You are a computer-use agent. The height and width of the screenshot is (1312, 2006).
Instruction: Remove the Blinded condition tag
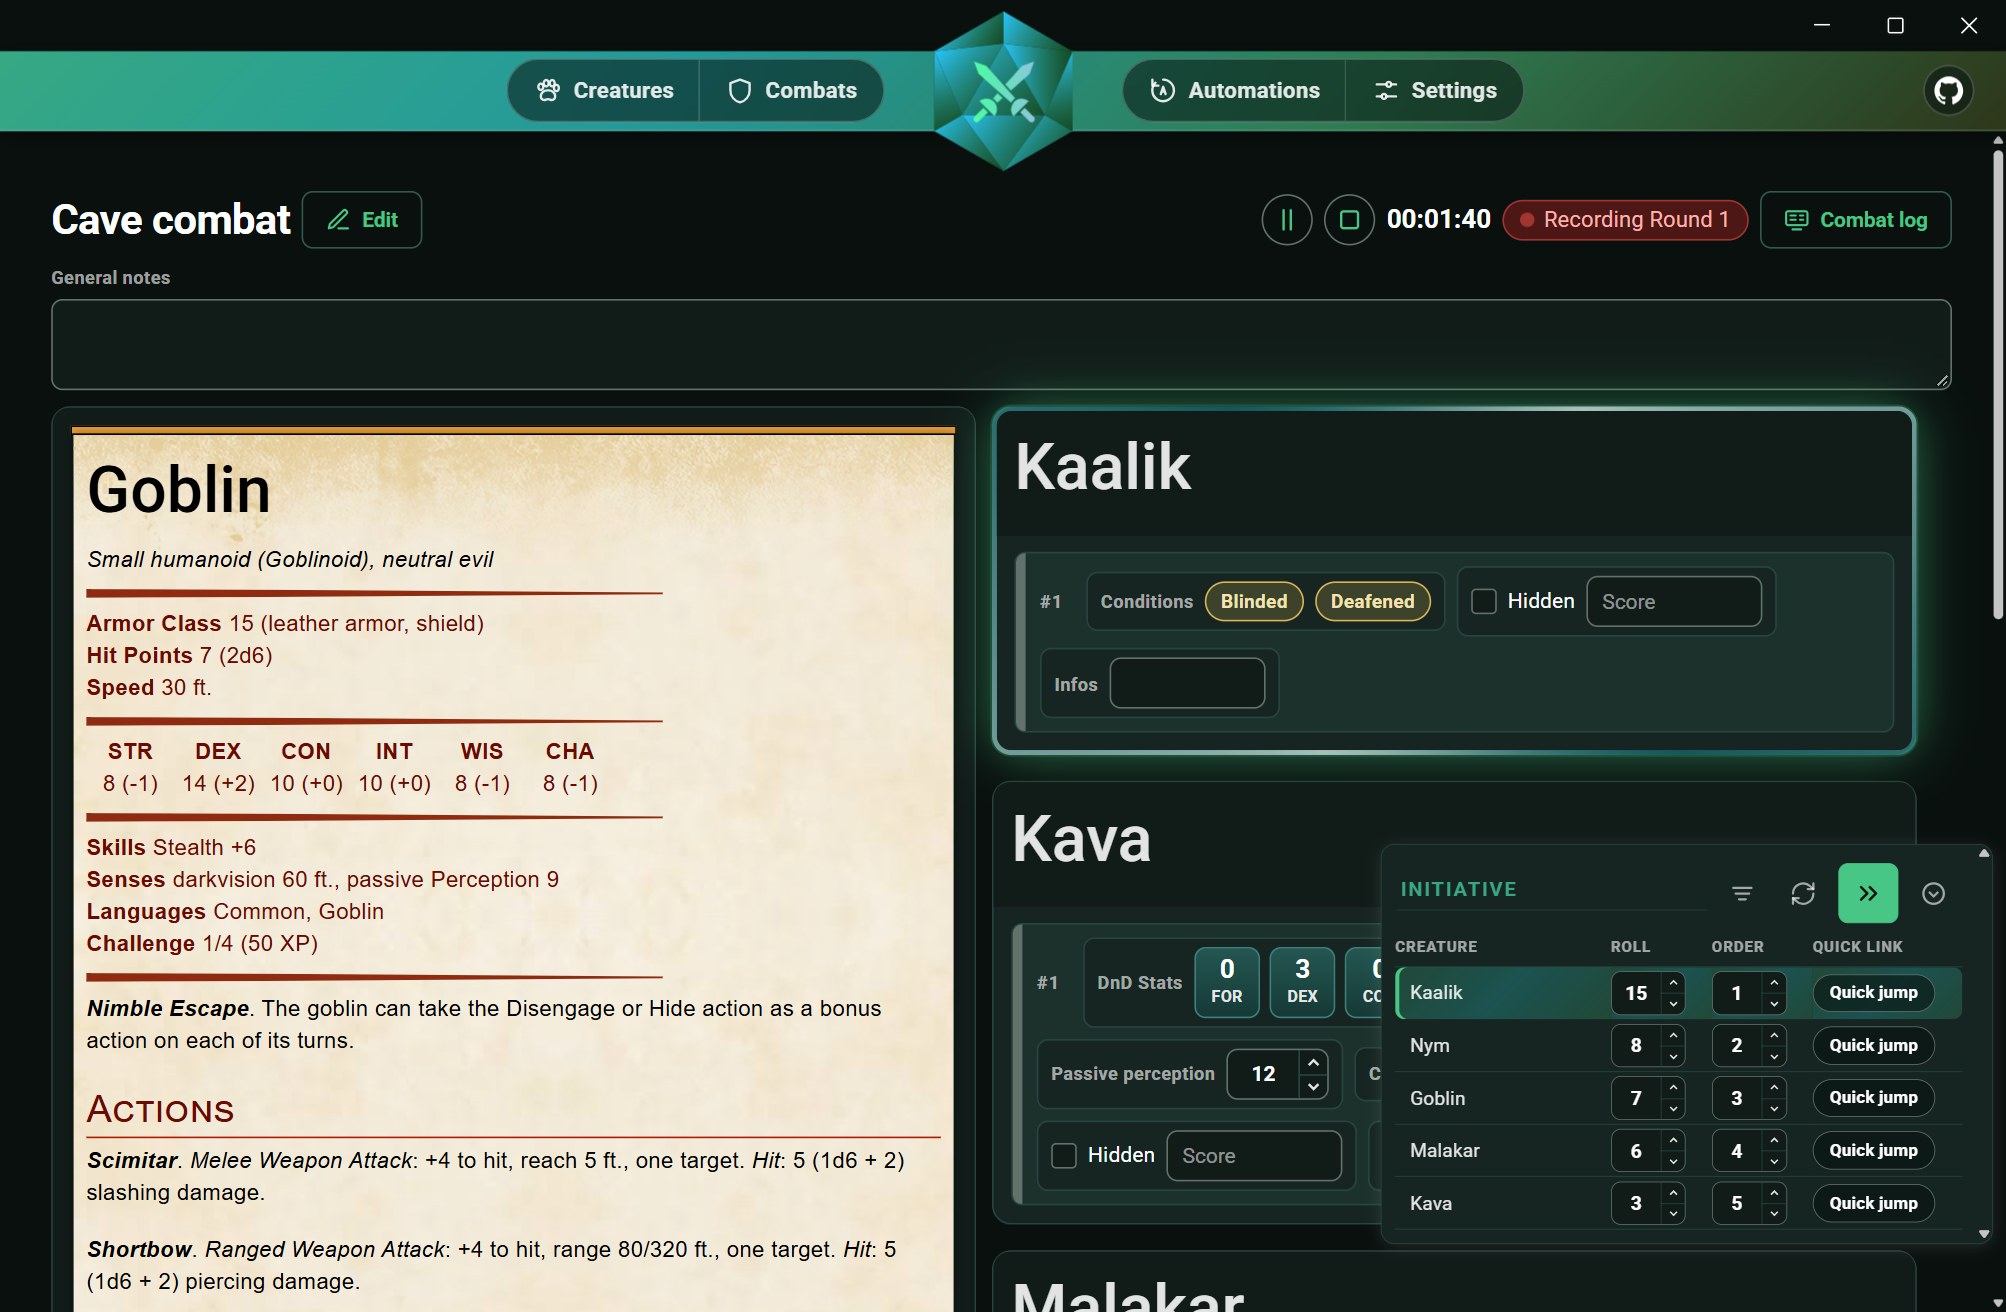tap(1254, 602)
